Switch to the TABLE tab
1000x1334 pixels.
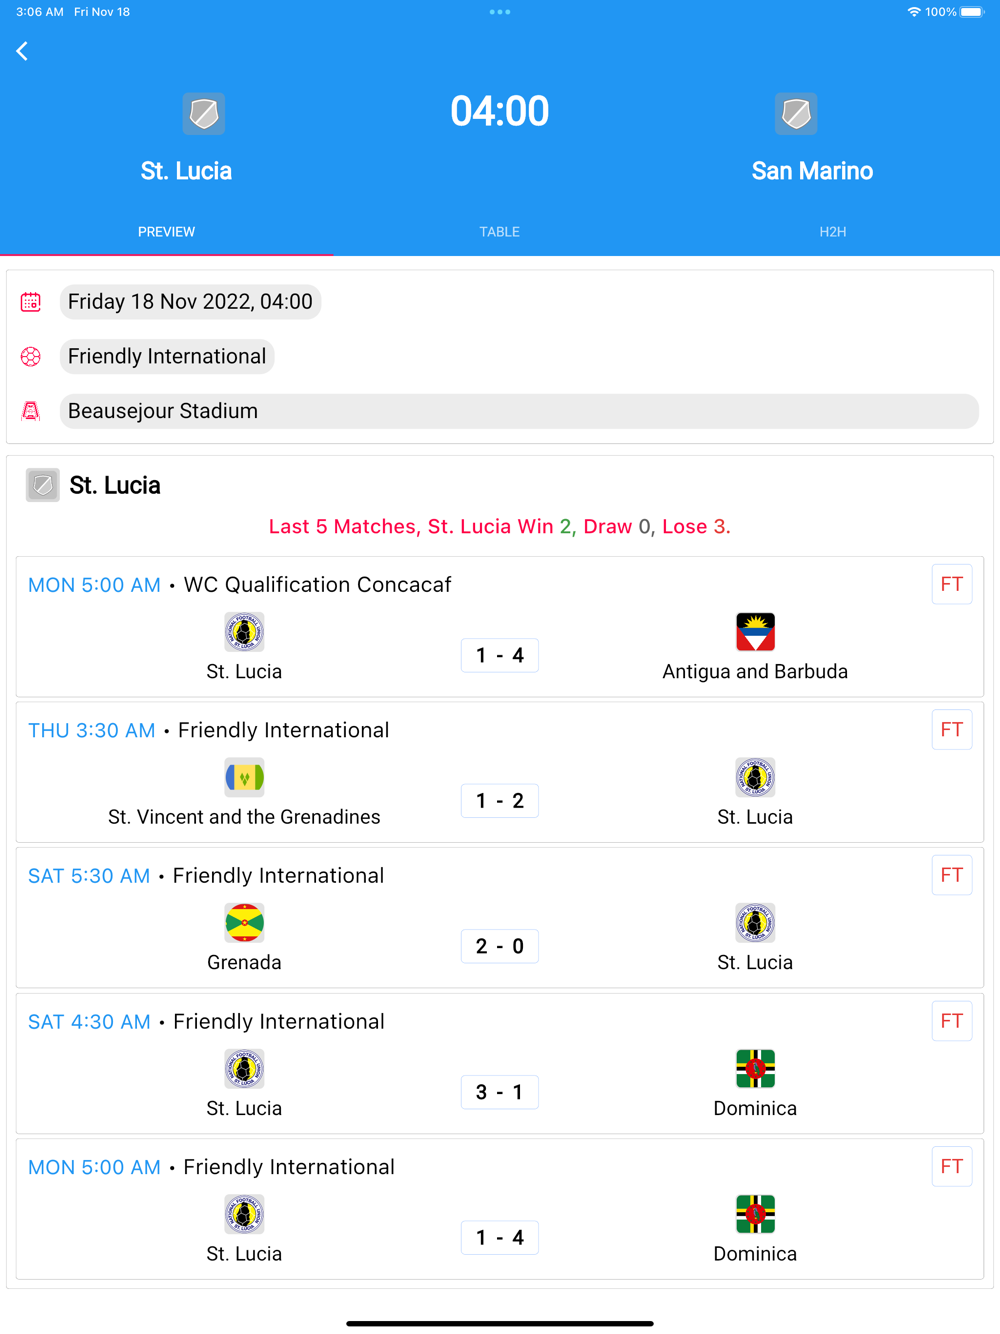point(499,232)
